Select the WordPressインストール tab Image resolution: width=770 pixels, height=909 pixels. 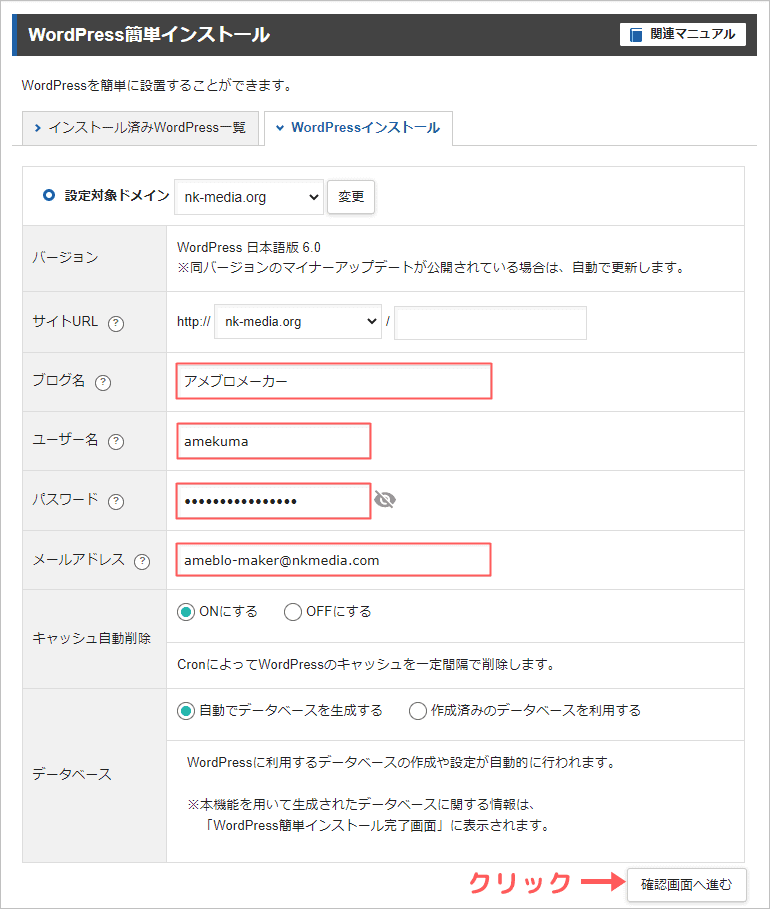(x=357, y=128)
